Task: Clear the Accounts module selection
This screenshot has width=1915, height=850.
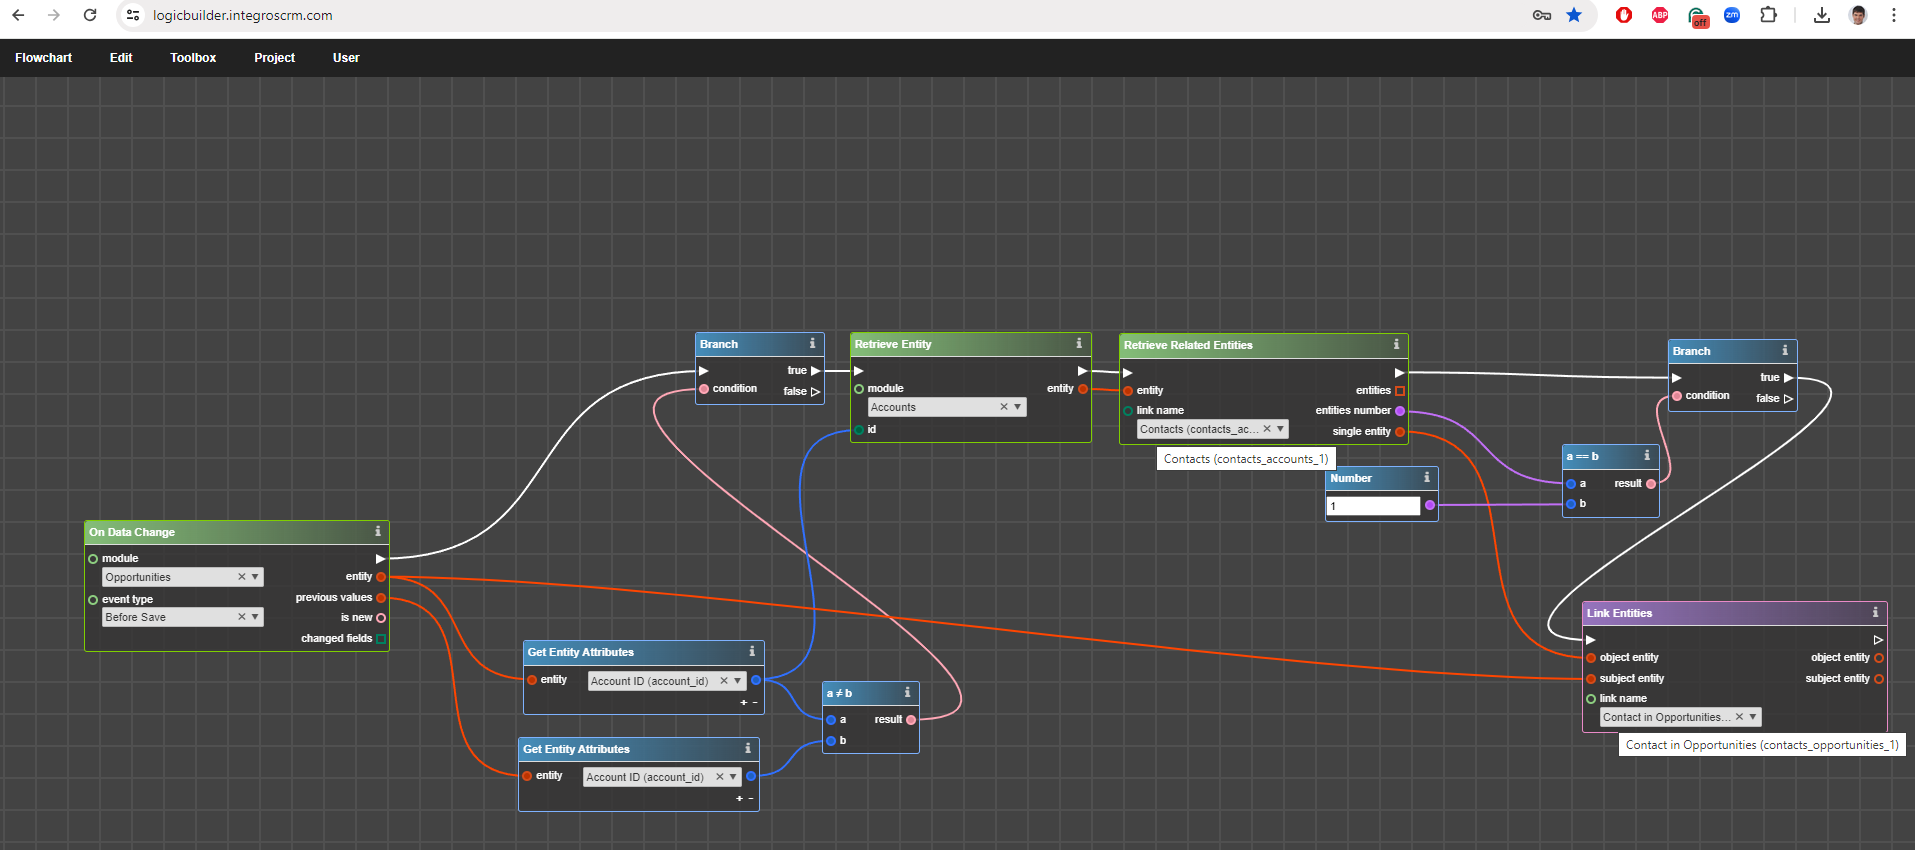Action: (x=1004, y=407)
